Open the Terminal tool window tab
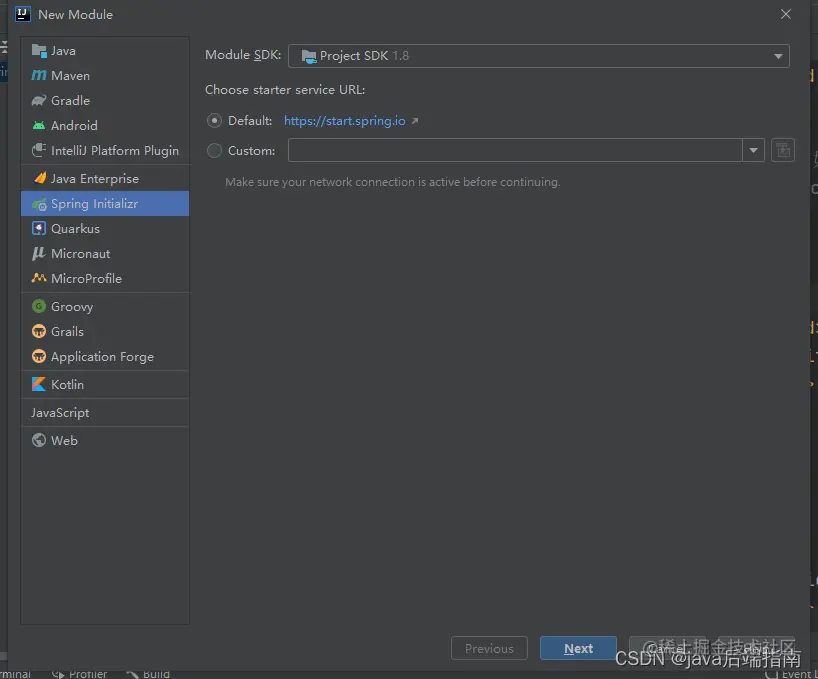Screen dimensions: 818x679 pos(15,674)
